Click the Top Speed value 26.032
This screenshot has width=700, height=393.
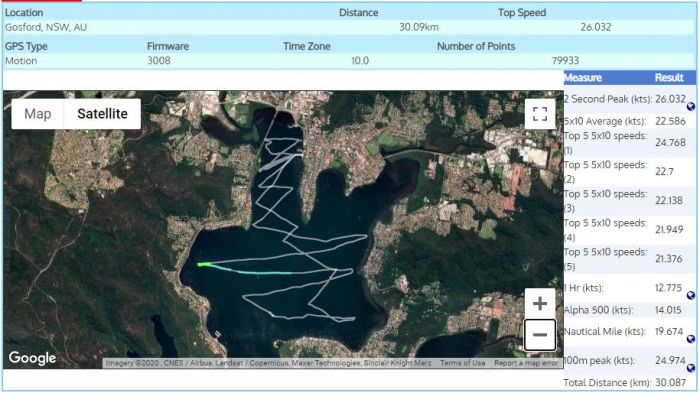point(596,27)
